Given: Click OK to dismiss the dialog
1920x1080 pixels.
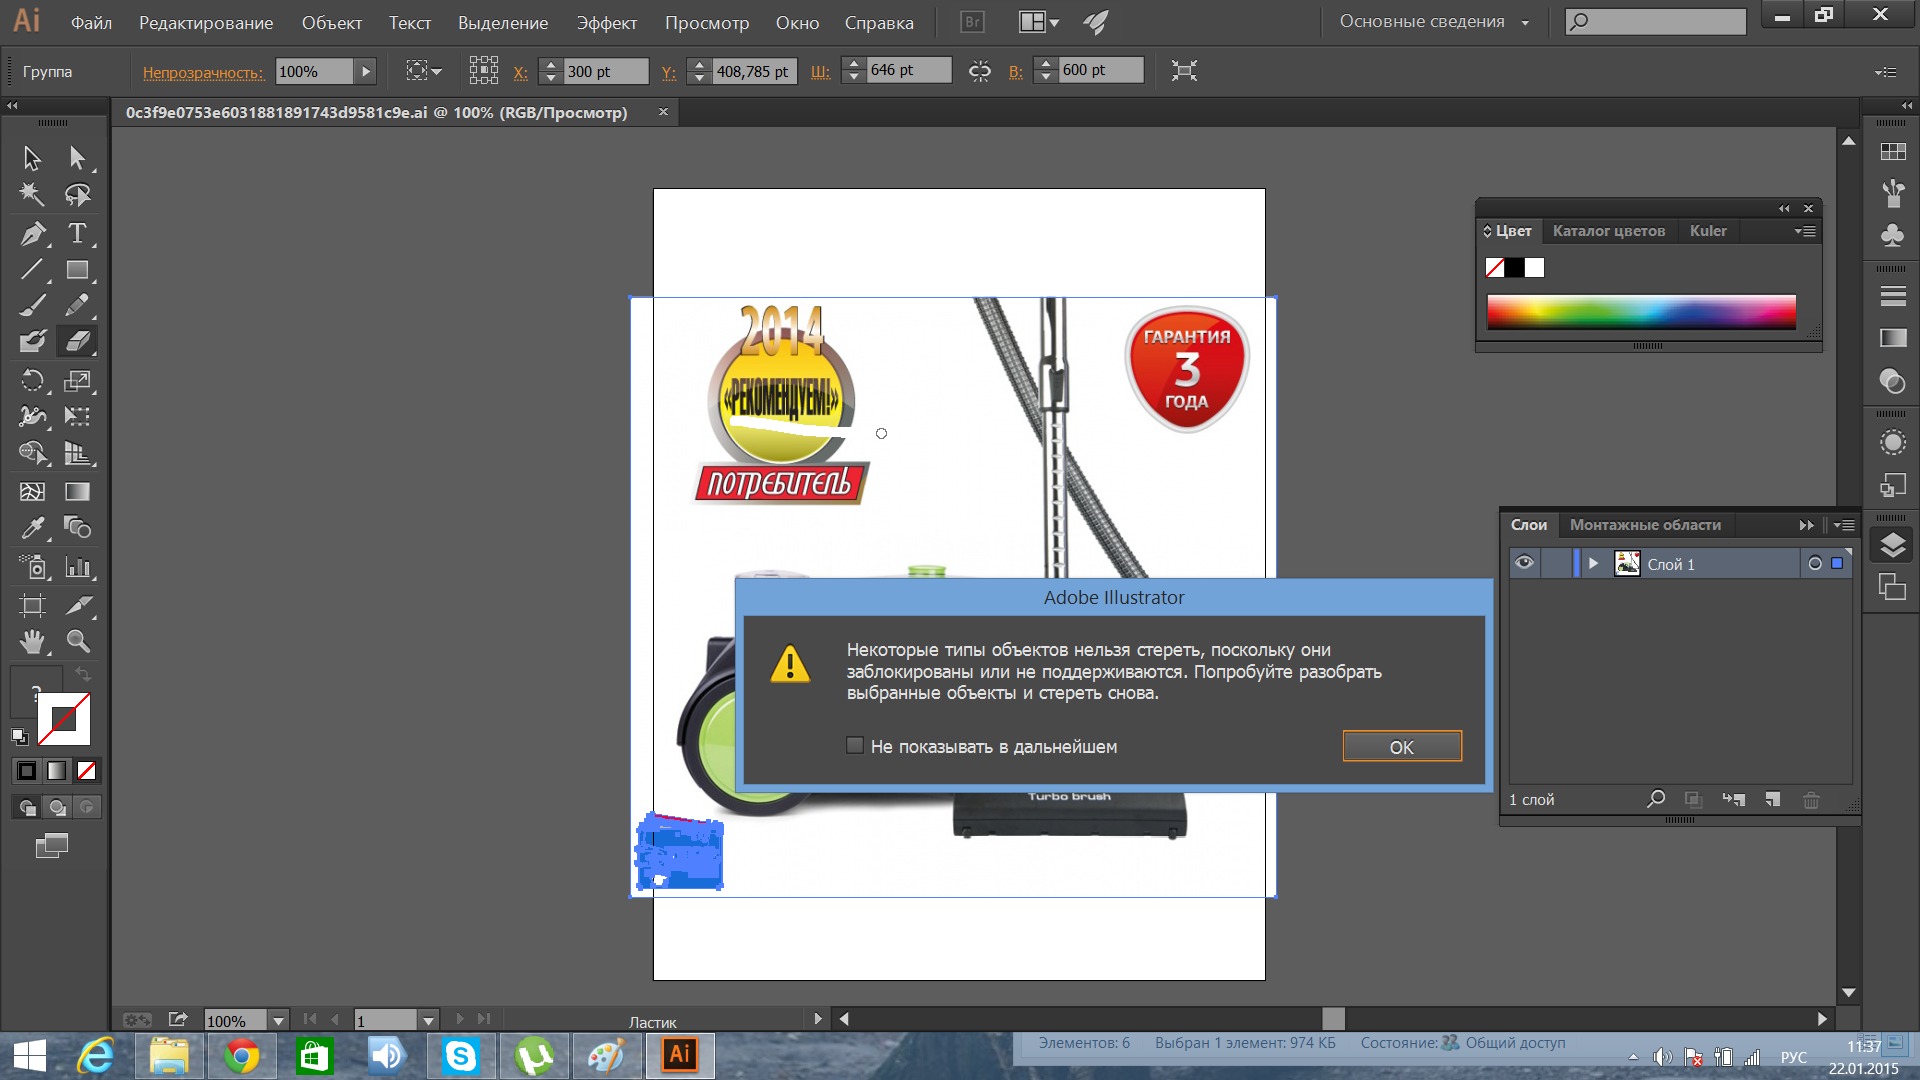Looking at the screenshot, I should [x=1400, y=746].
